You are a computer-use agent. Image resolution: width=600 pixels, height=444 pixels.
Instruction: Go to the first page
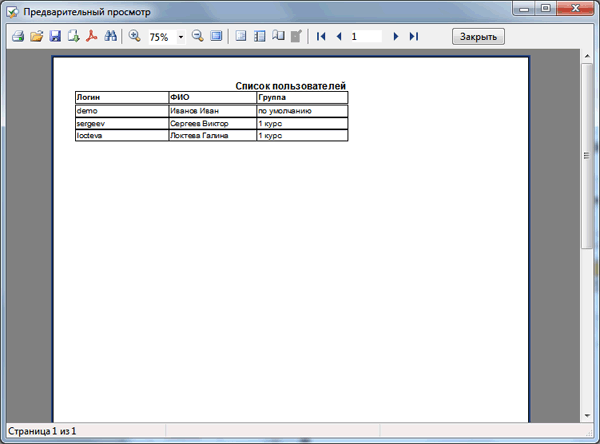tap(321, 36)
